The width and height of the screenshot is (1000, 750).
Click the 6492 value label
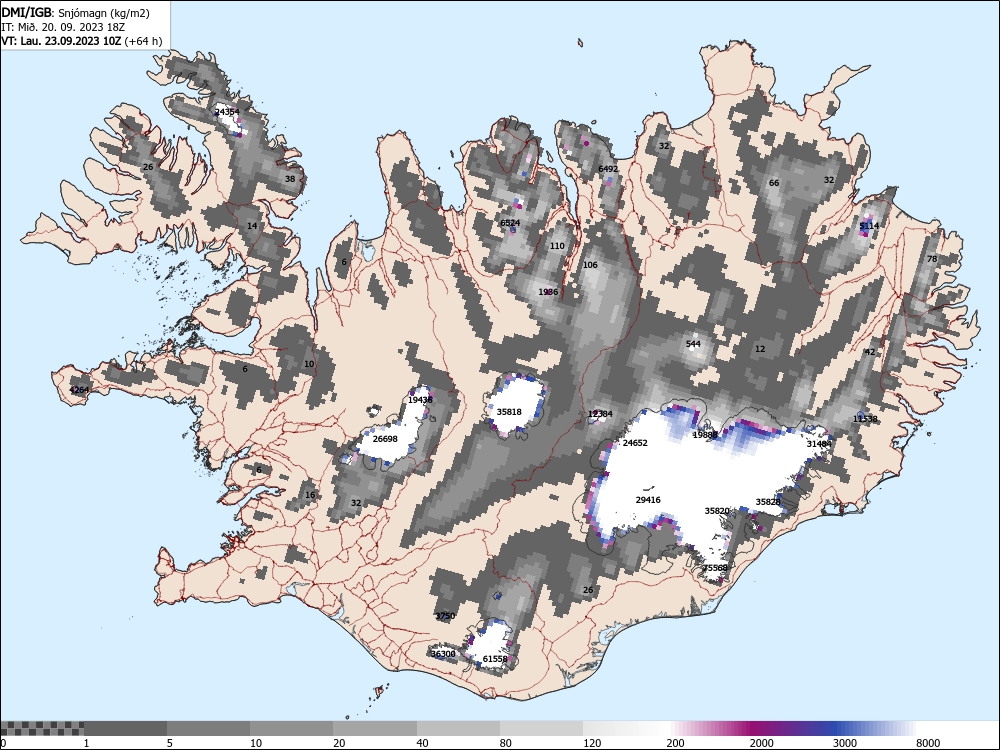tap(608, 169)
